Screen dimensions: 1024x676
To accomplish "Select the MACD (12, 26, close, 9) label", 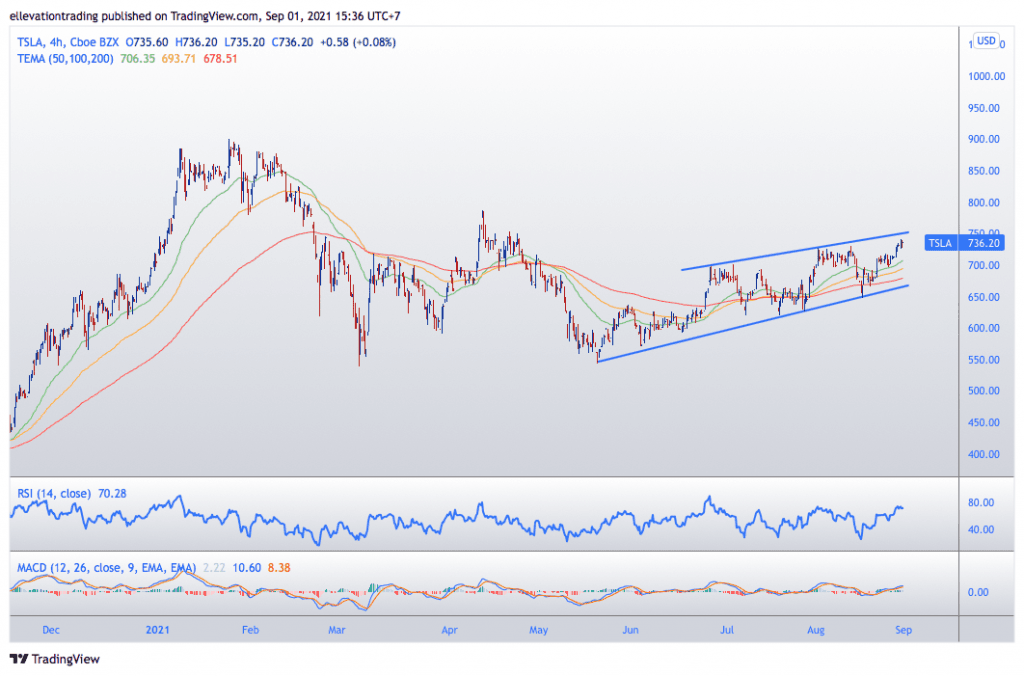I will pos(106,568).
